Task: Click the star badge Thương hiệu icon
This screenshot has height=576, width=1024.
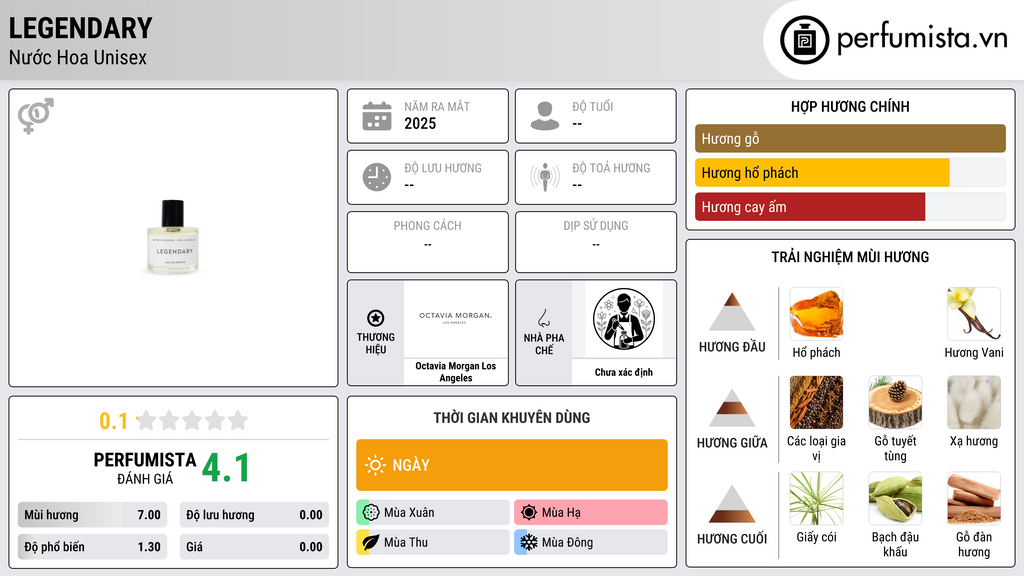Action: click(x=376, y=318)
